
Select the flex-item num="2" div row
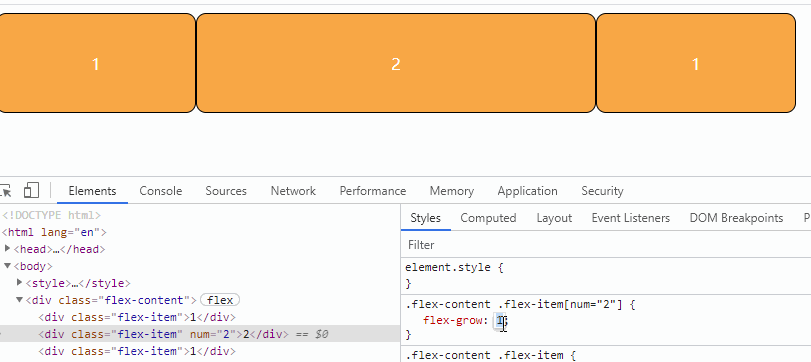200,334
